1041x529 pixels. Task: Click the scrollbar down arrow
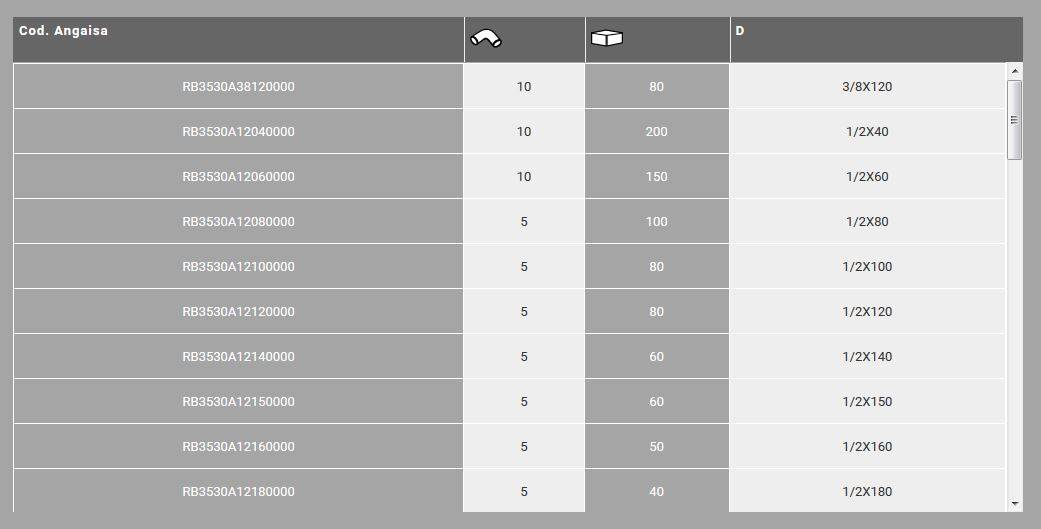pyautogui.click(x=1015, y=503)
